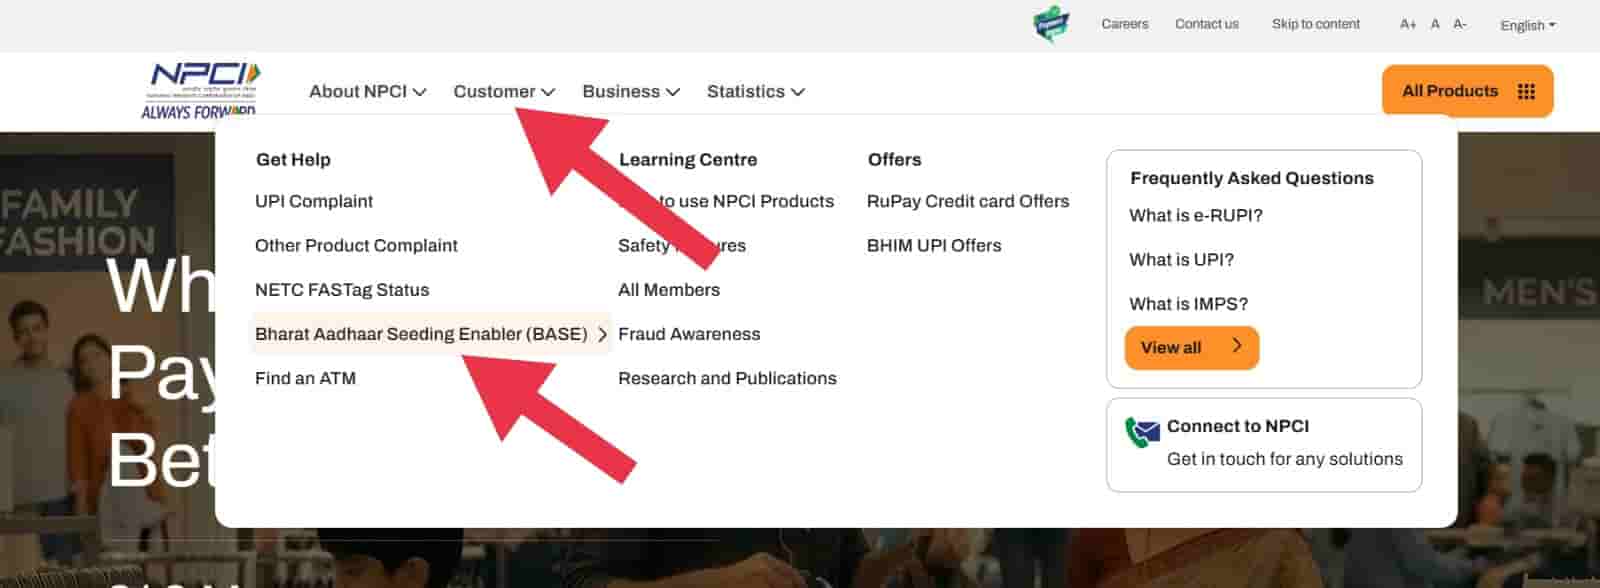Select UPI Complaint
This screenshot has height=588, width=1600.
pos(314,201)
